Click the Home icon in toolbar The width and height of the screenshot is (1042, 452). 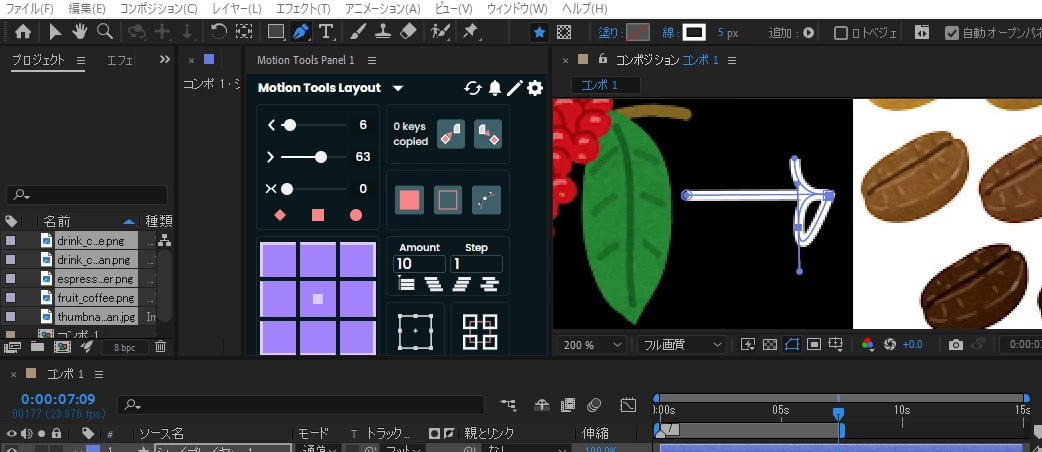click(23, 32)
